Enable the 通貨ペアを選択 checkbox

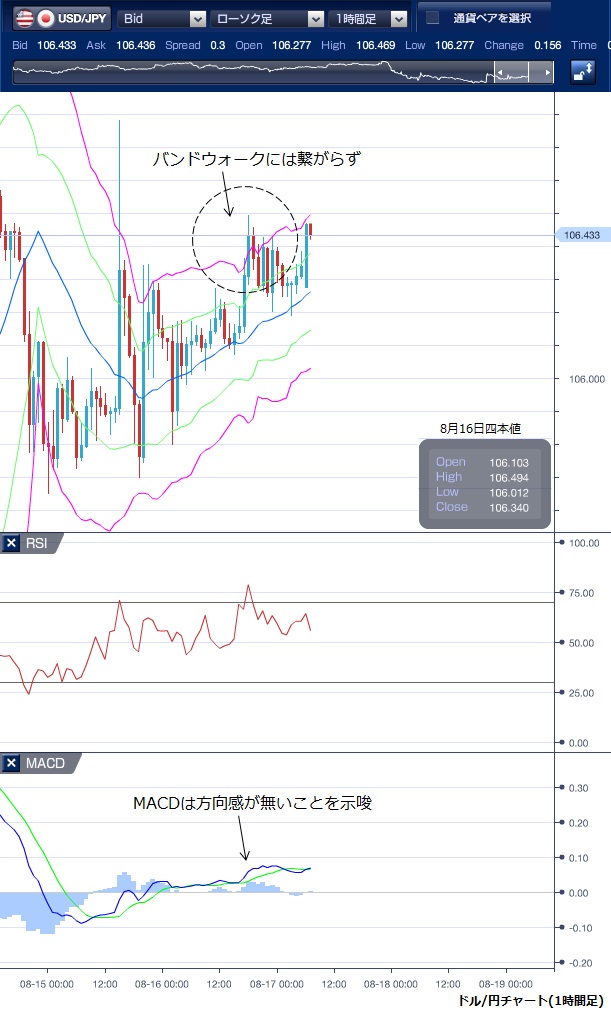point(432,18)
